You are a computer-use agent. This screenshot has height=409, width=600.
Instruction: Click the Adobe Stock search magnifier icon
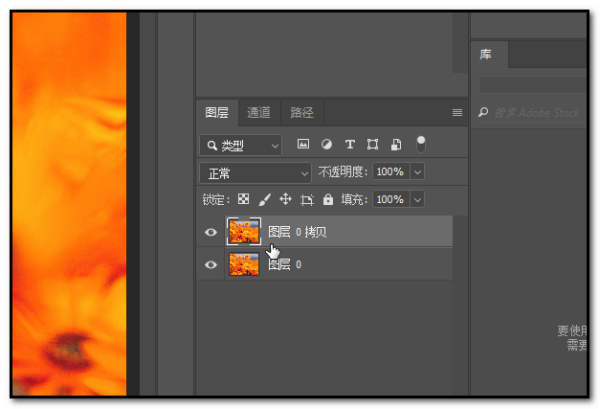[x=483, y=112]
